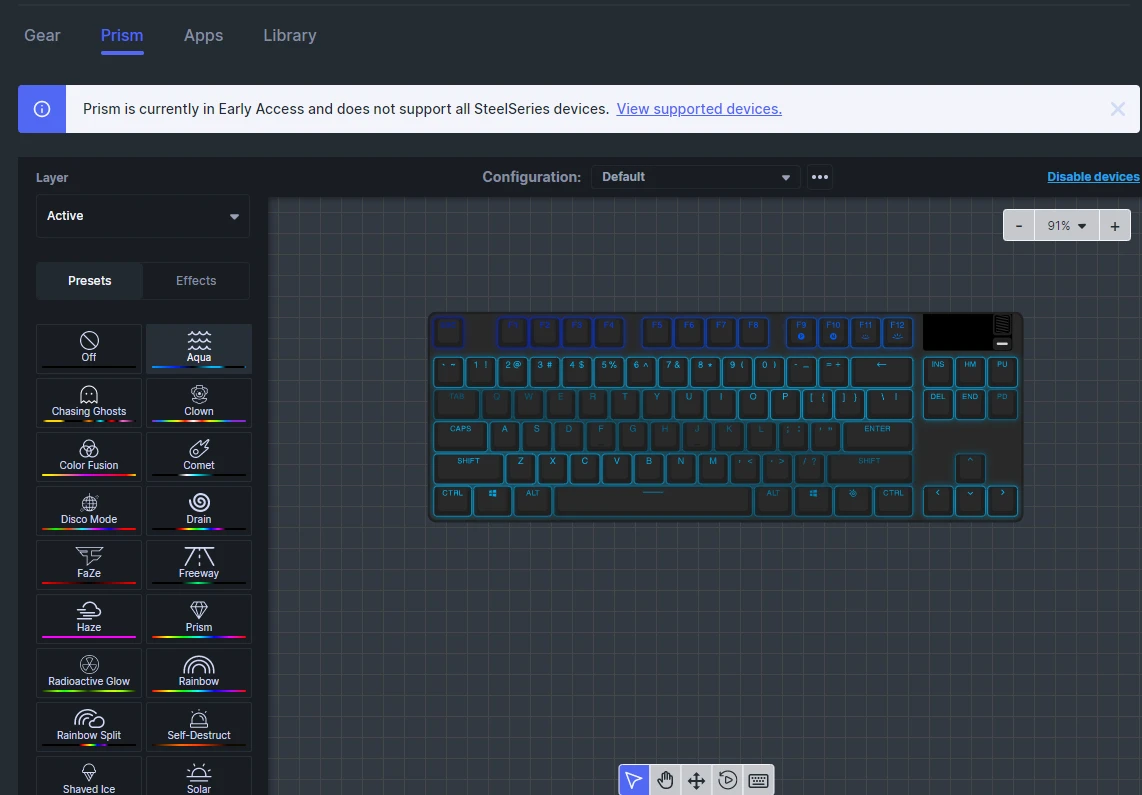This screenshot has height=795, width=1142.
Task: Select the Off lighting preset
Action: point(89,349)
